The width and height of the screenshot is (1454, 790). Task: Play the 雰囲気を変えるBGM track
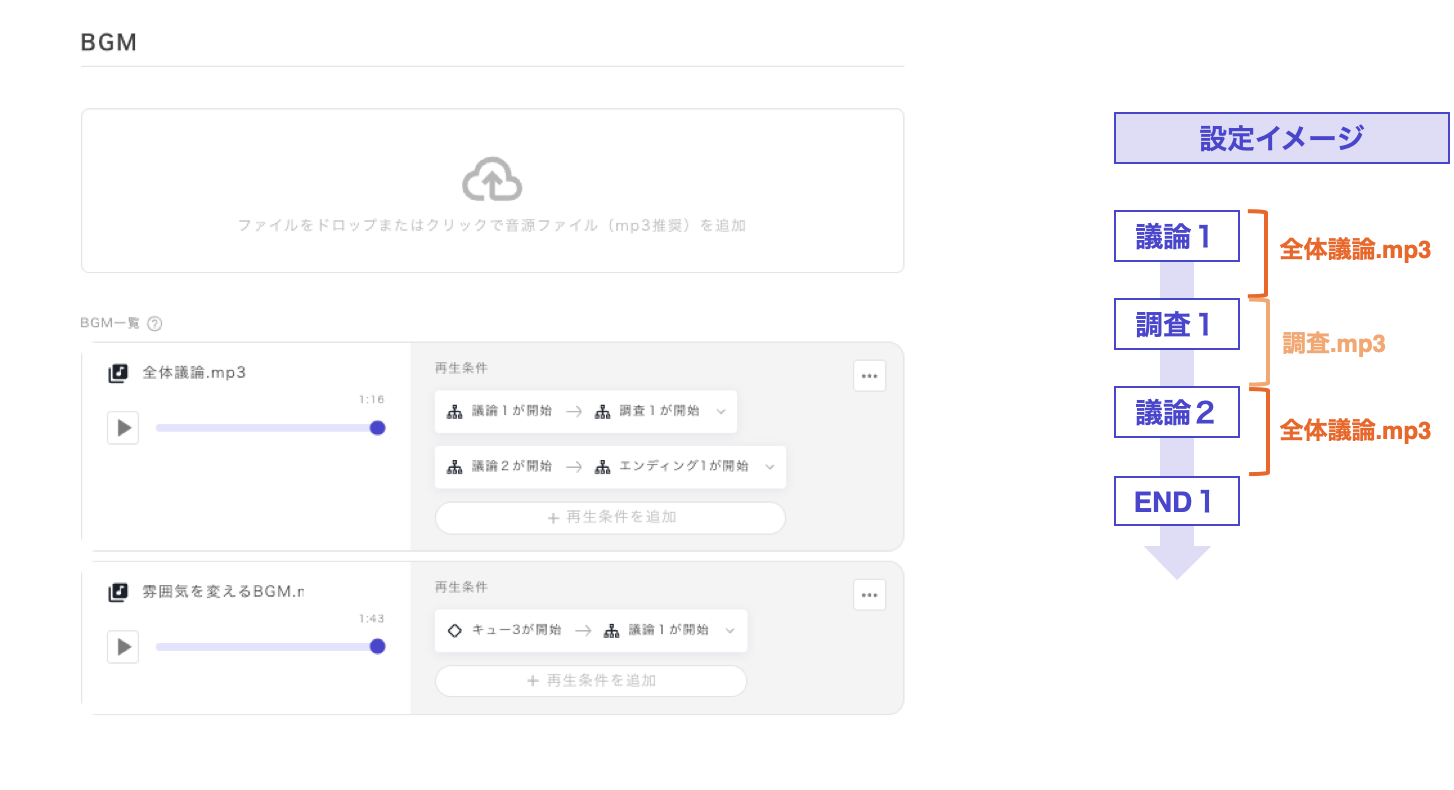(x=123, y=647)
